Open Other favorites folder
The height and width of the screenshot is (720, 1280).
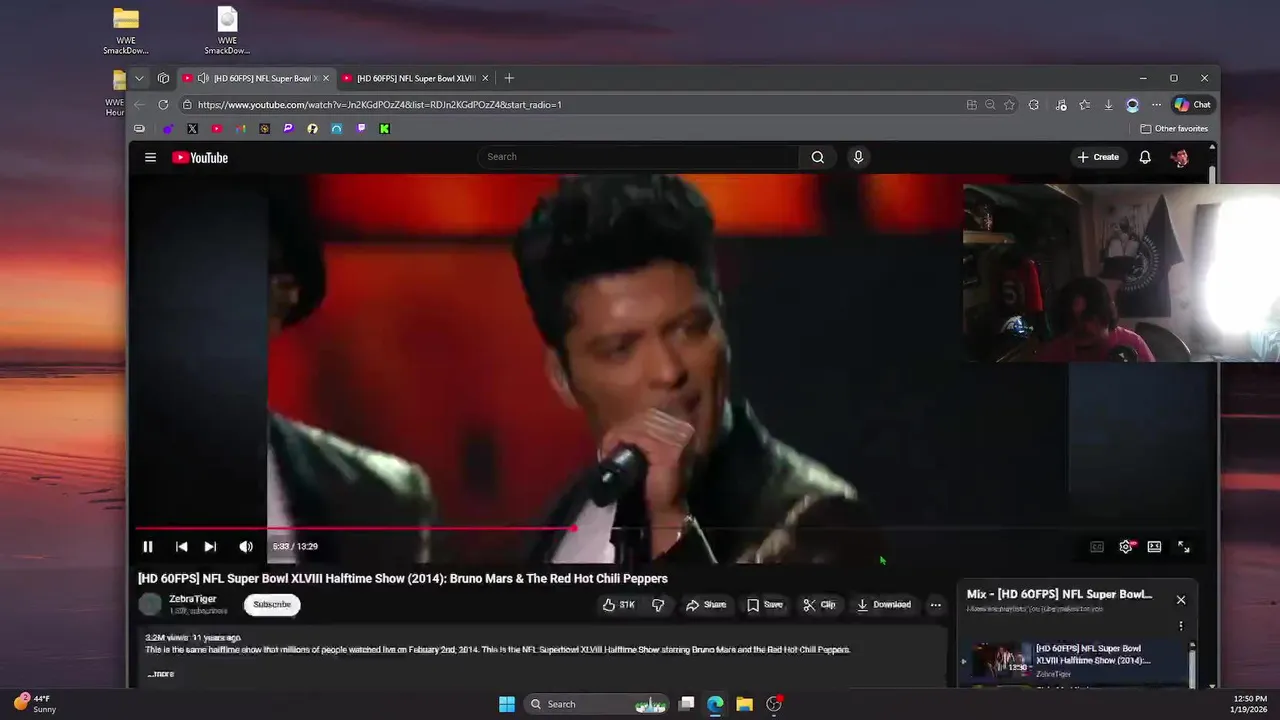point(1174,129)
